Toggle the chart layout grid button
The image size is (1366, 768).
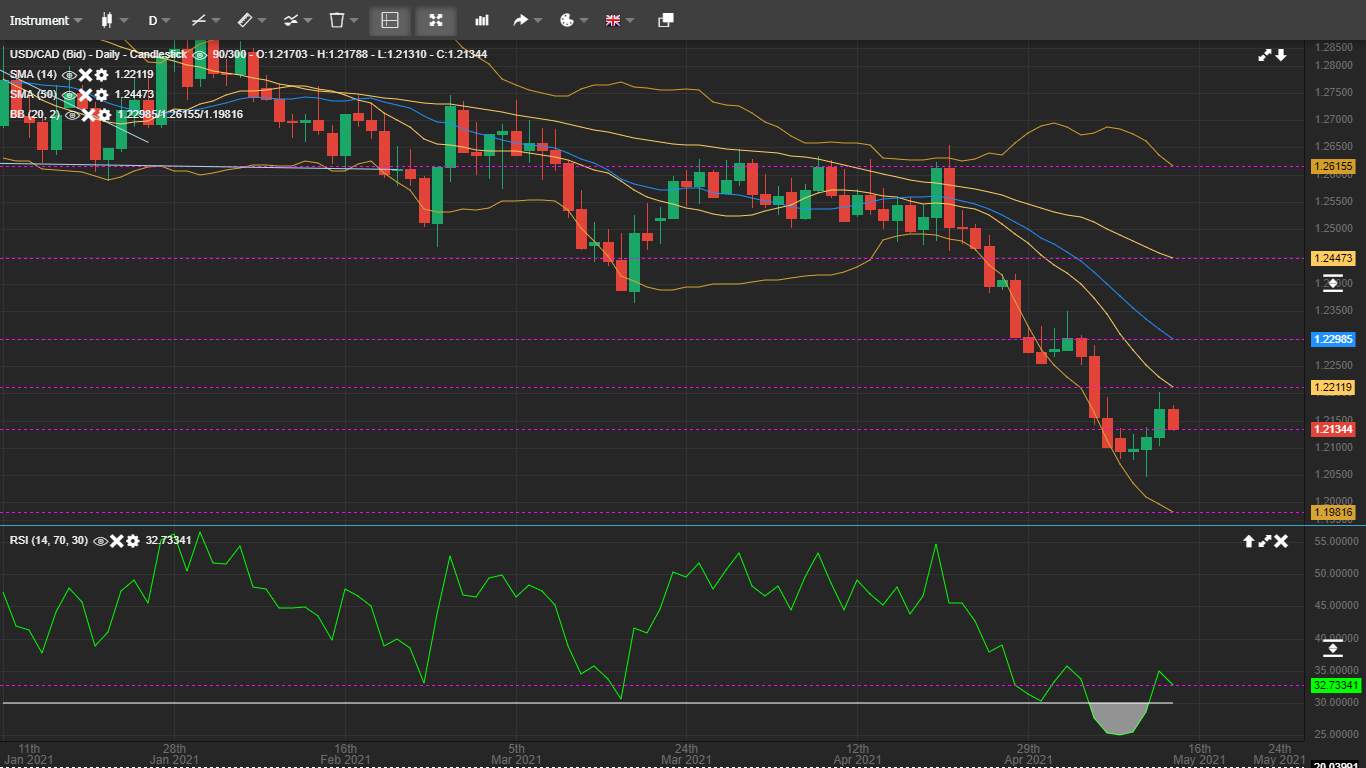click(x=390, y=20)
